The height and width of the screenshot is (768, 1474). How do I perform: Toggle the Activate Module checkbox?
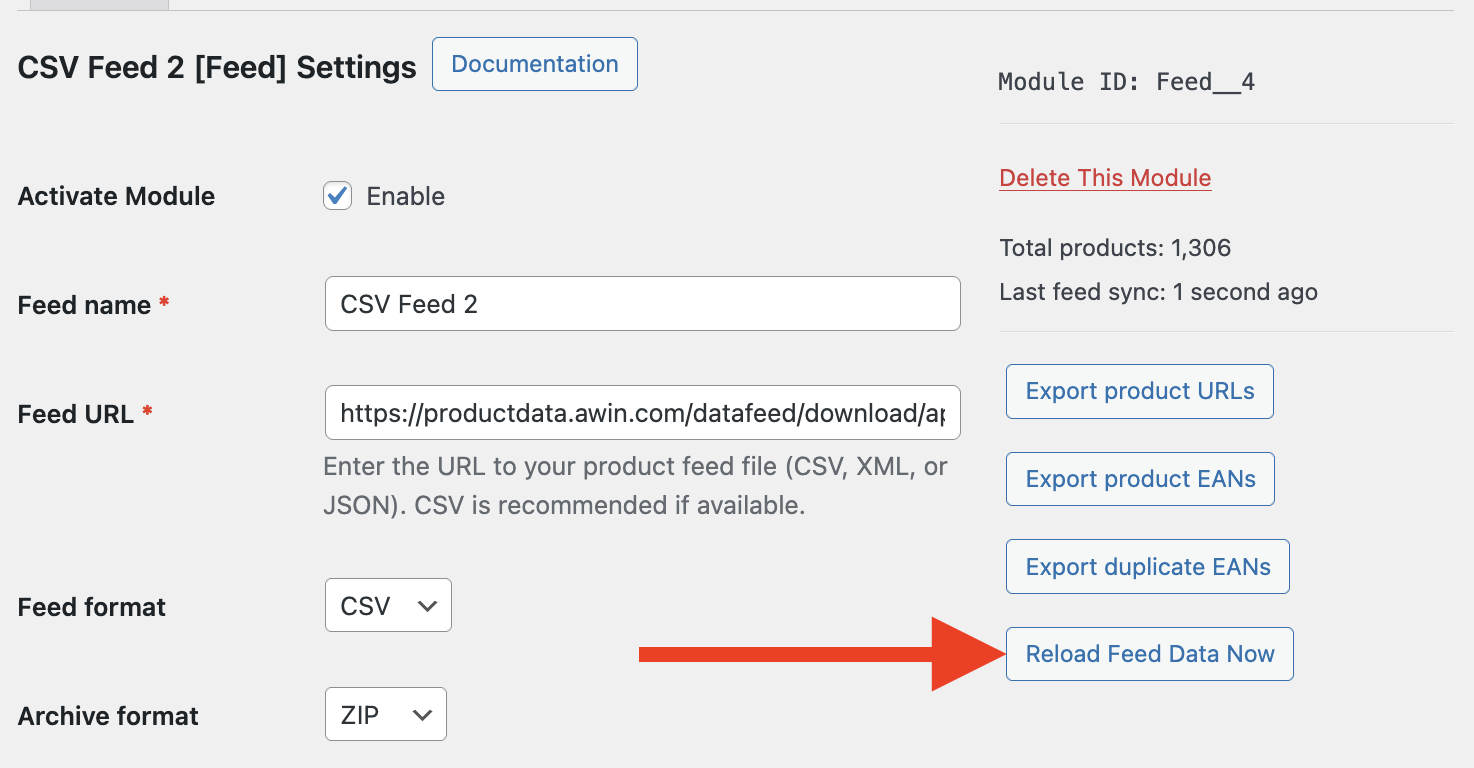[337, 196]
